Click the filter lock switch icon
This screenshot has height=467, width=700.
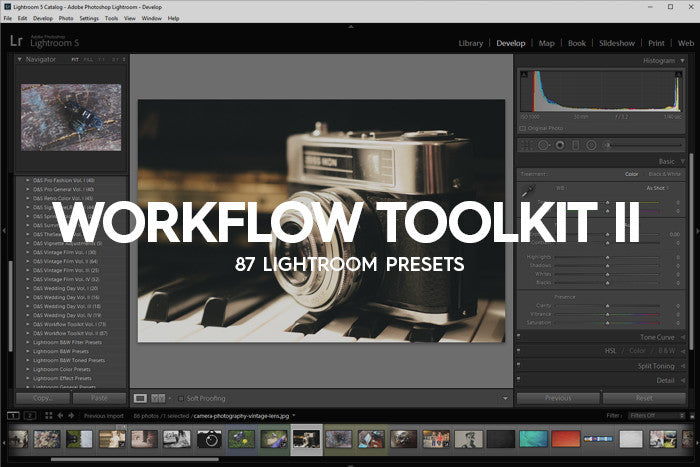pyautogui.click(x=692, y=416)
